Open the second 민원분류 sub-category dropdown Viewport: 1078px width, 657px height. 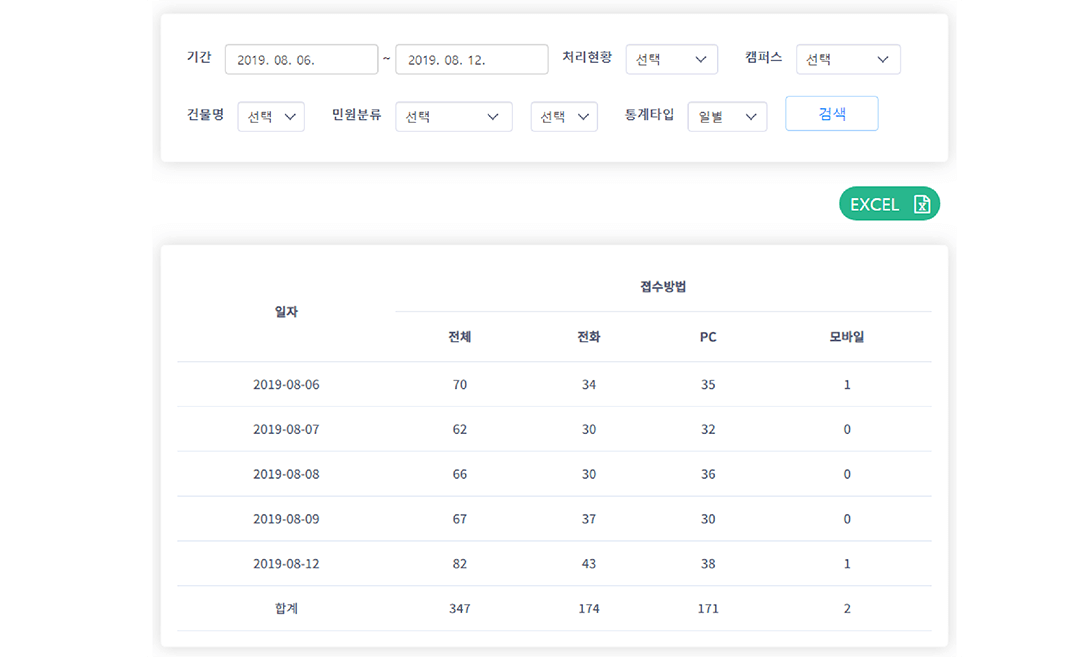564,117
